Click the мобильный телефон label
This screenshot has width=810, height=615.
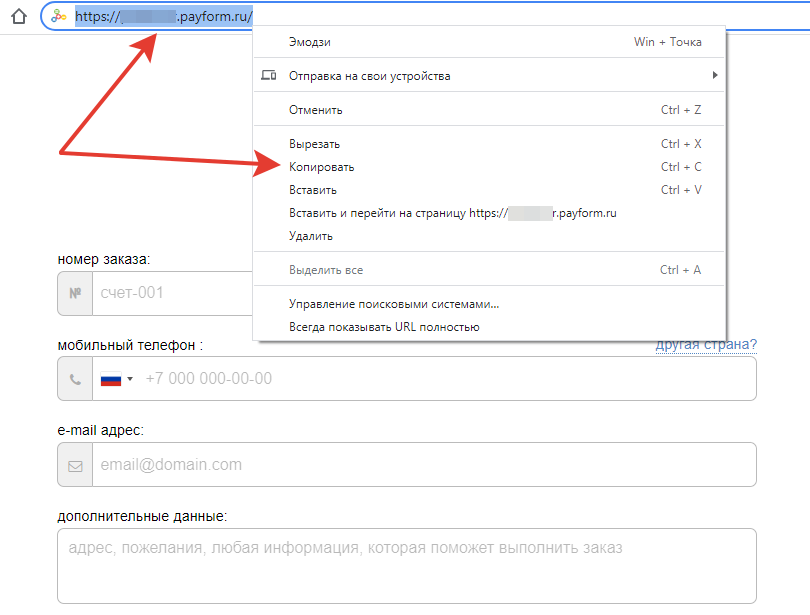(x=130, y=345)
